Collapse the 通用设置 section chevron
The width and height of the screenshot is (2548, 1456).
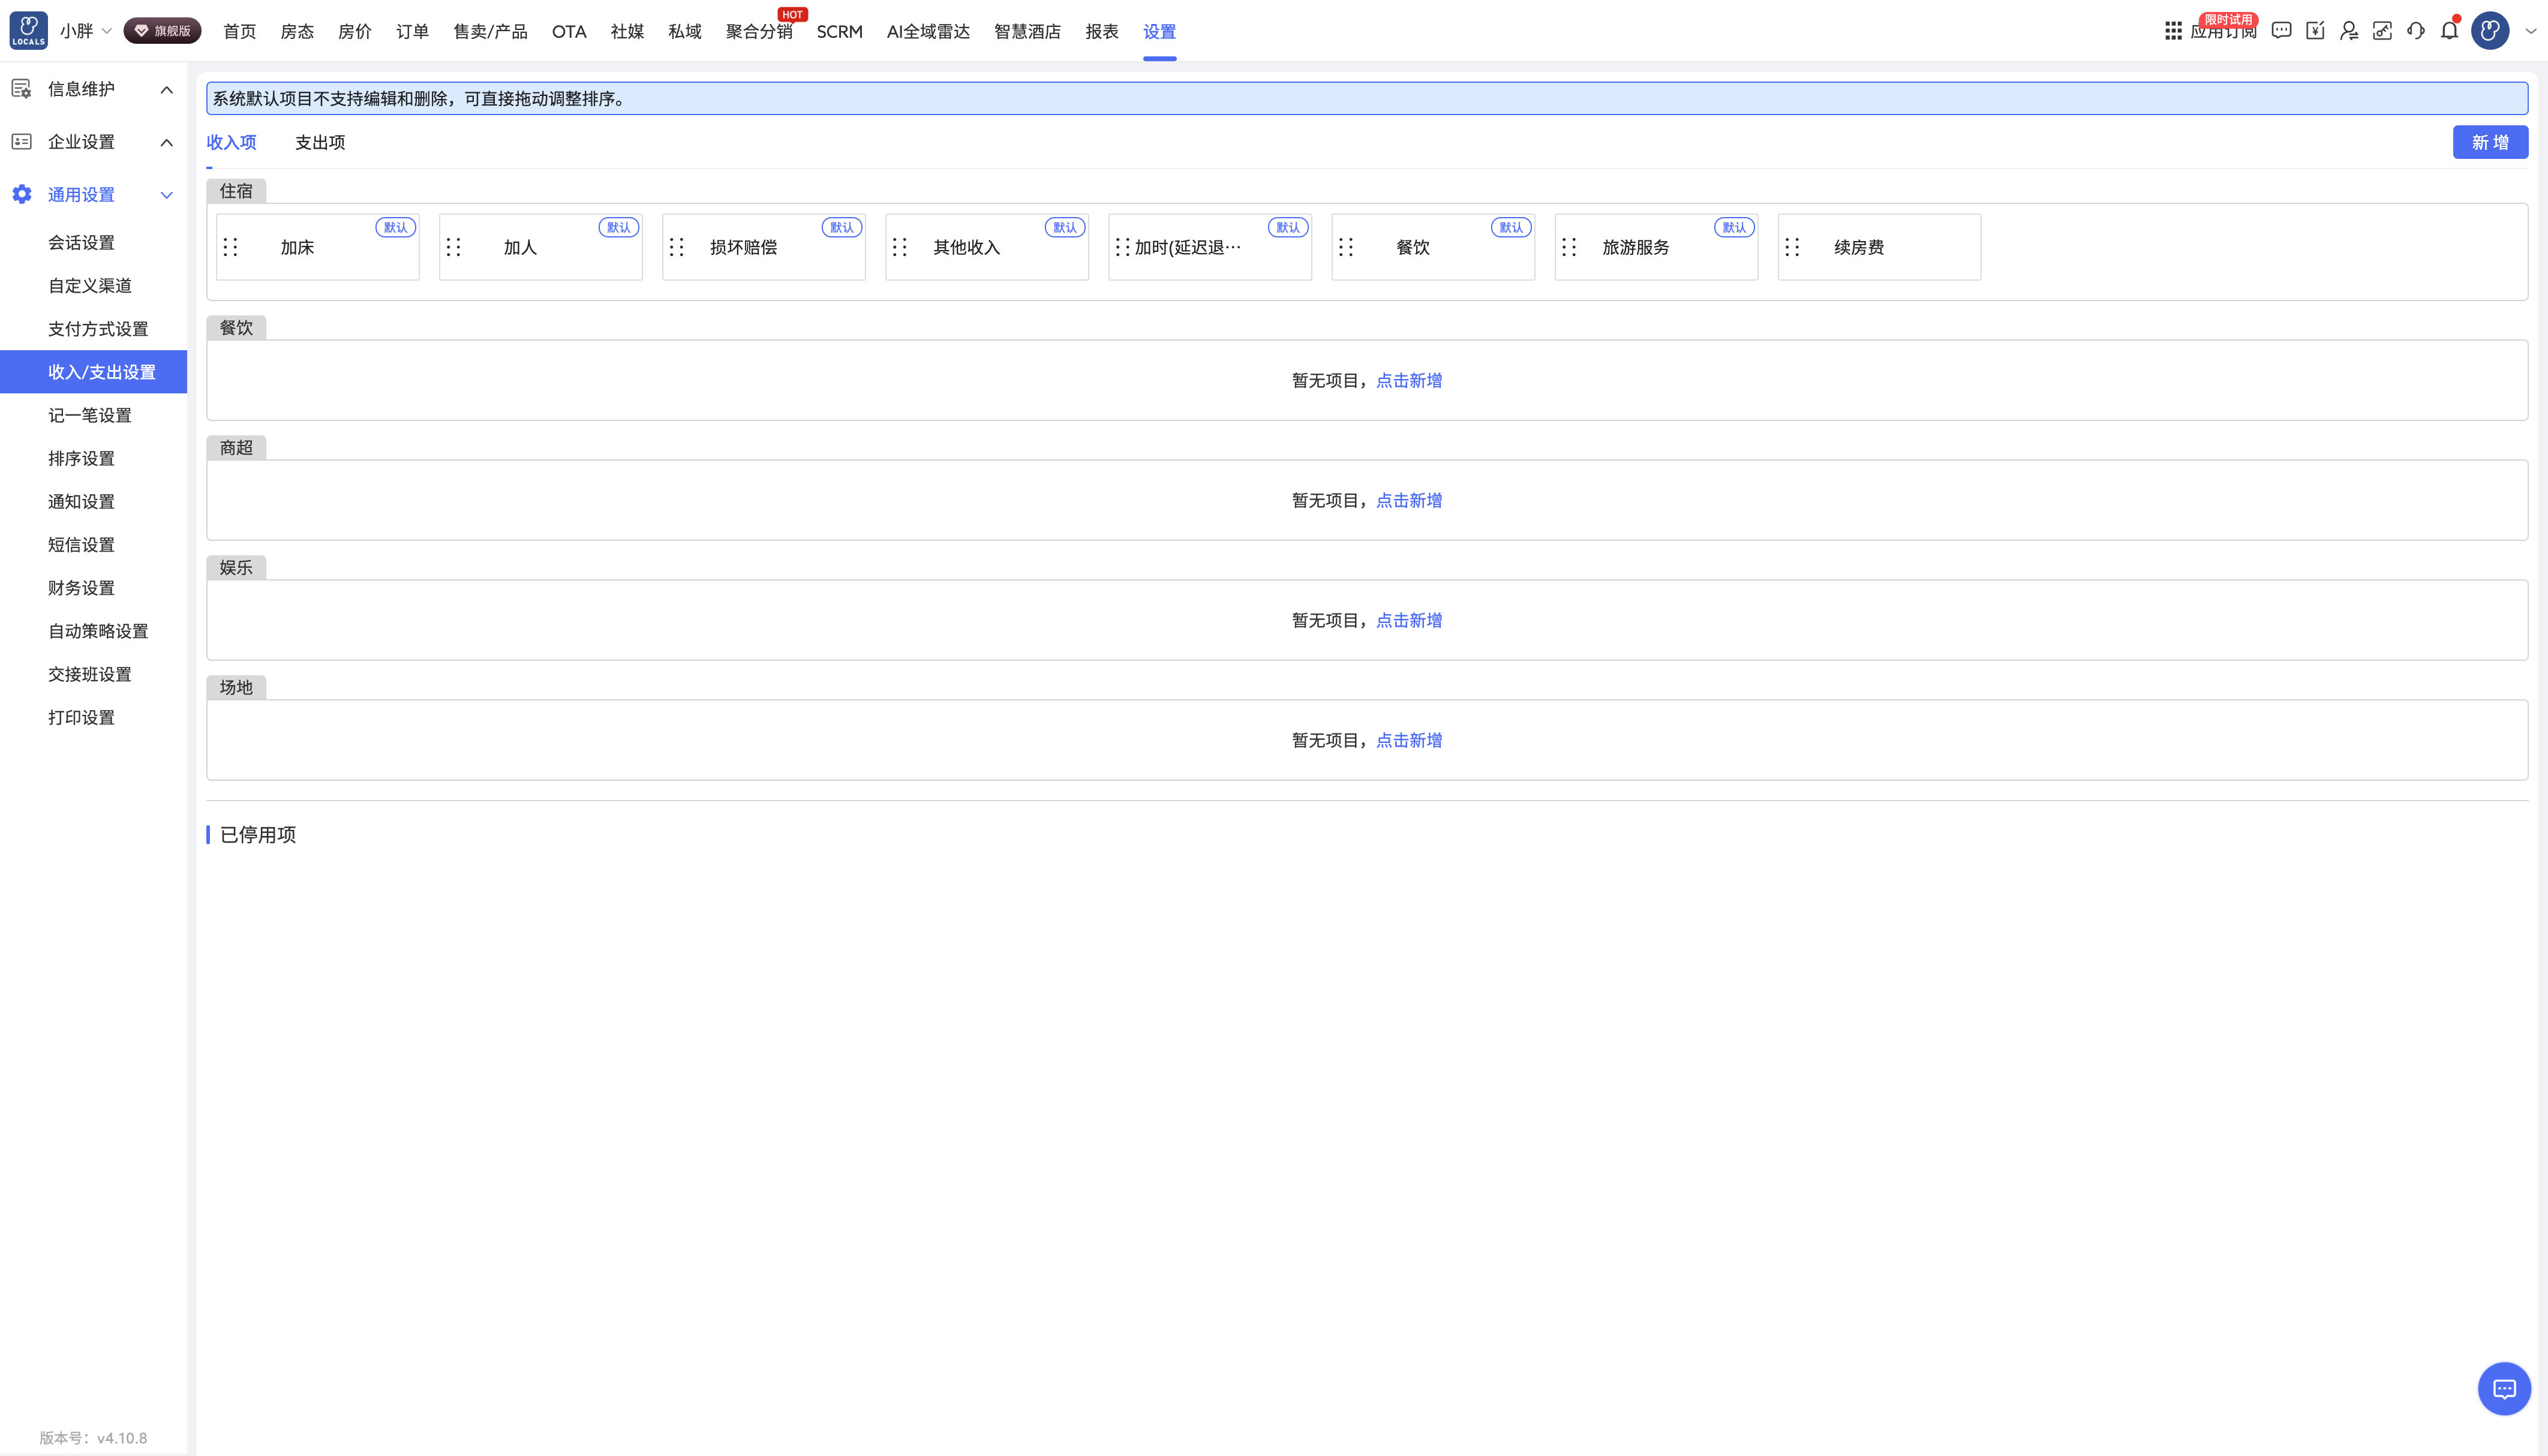(x=167, y=195)
